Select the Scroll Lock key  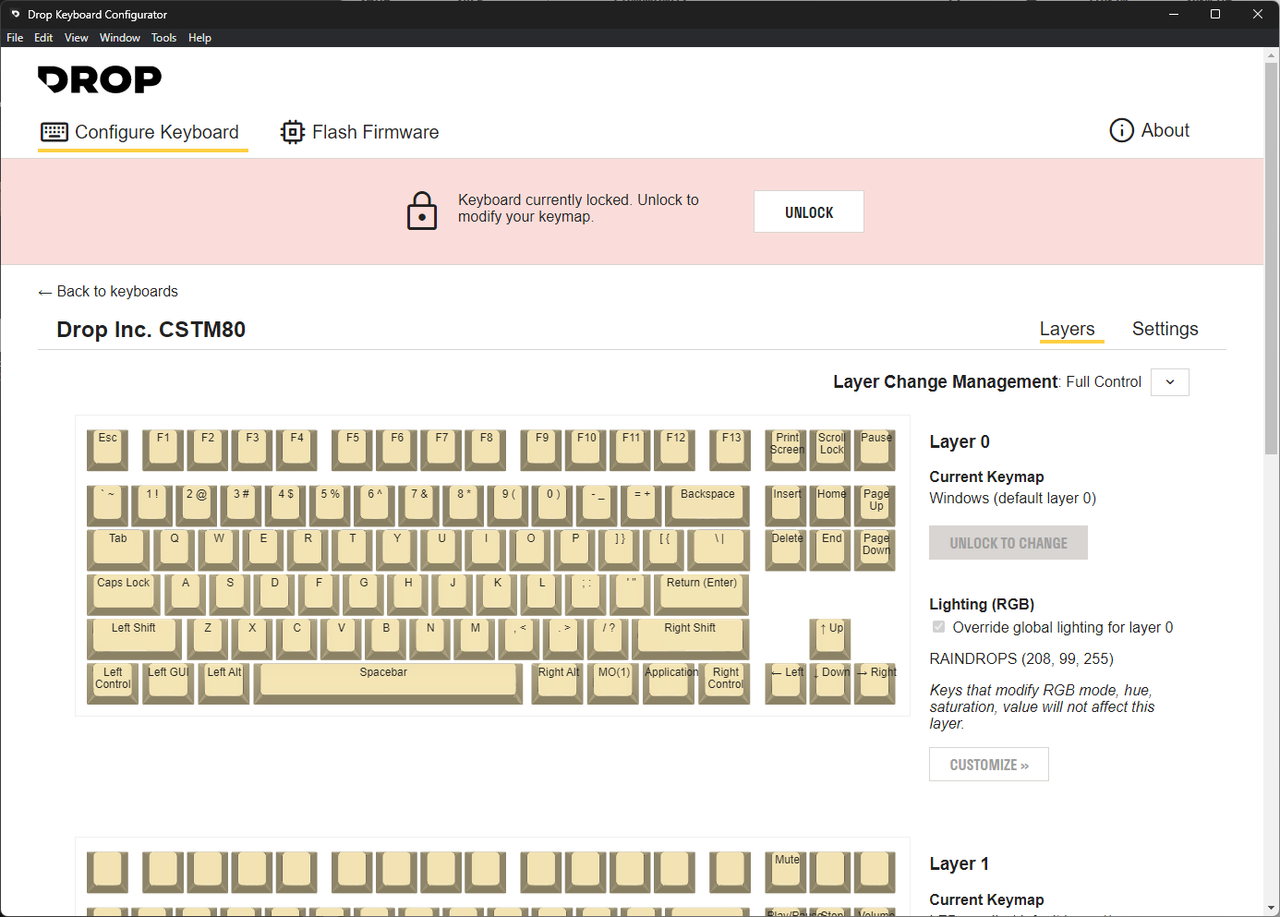(831, 449)
